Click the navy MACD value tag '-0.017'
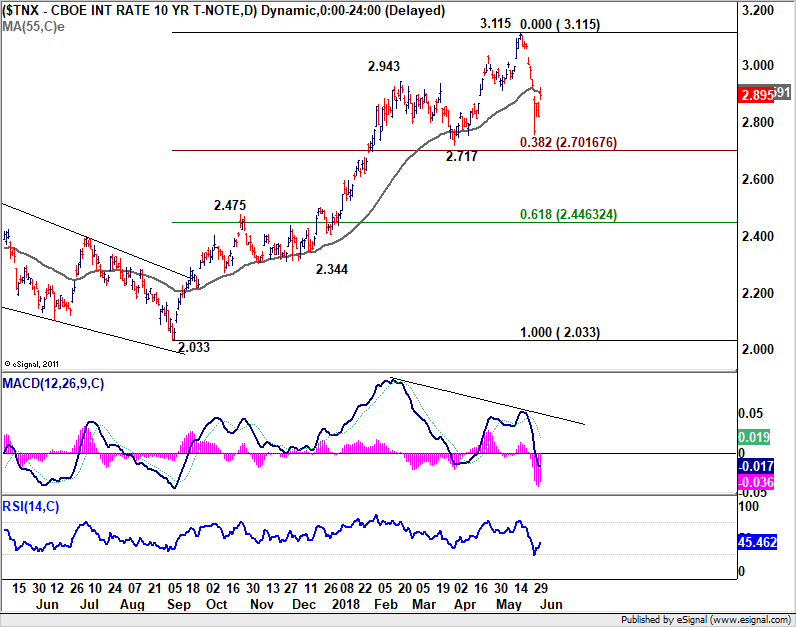The width and height of the screenshot is (796, 627). coord(756,466)
